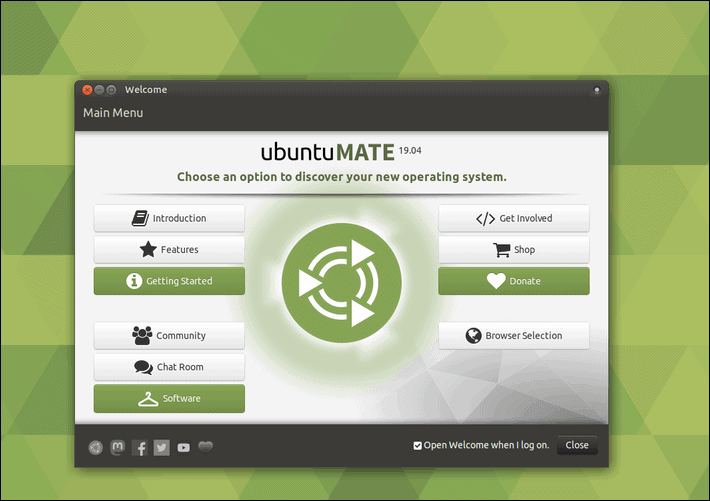Open the Twitter icon in footer
The height and width of the screenshot is (501, 710).
pyautogui.click(x=162, y=448)
